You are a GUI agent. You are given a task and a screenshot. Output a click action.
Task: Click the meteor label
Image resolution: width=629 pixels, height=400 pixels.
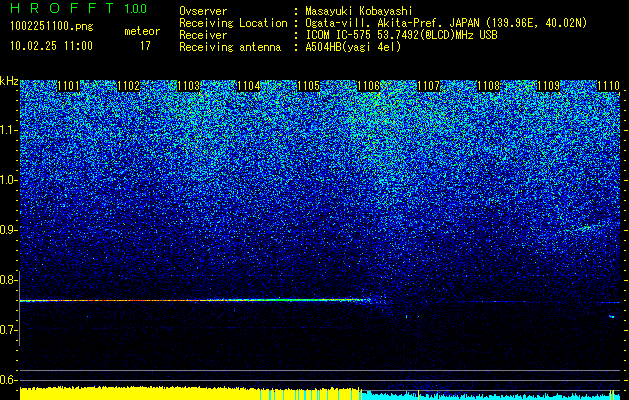click(x=142, y=31)
